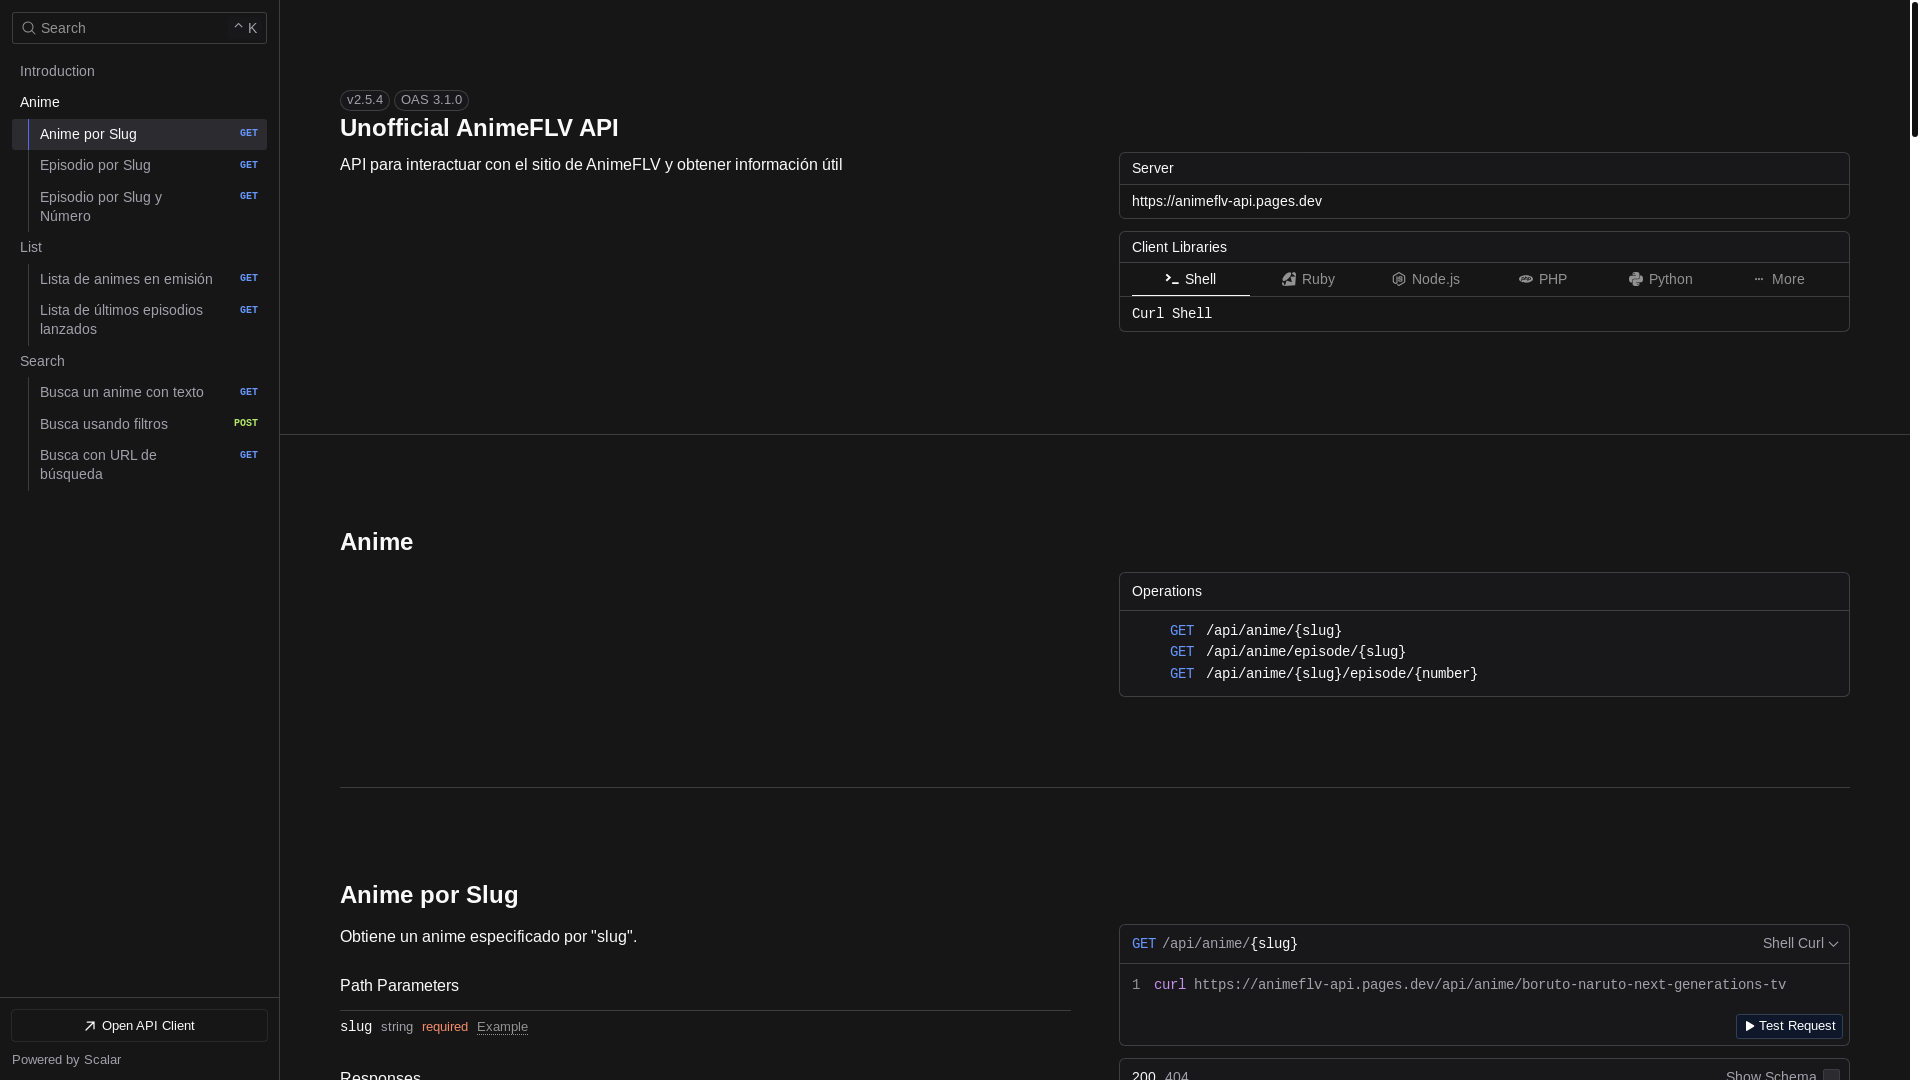Select the 200 response tab
Screen dimensions: 1920x1080
1144,1075
